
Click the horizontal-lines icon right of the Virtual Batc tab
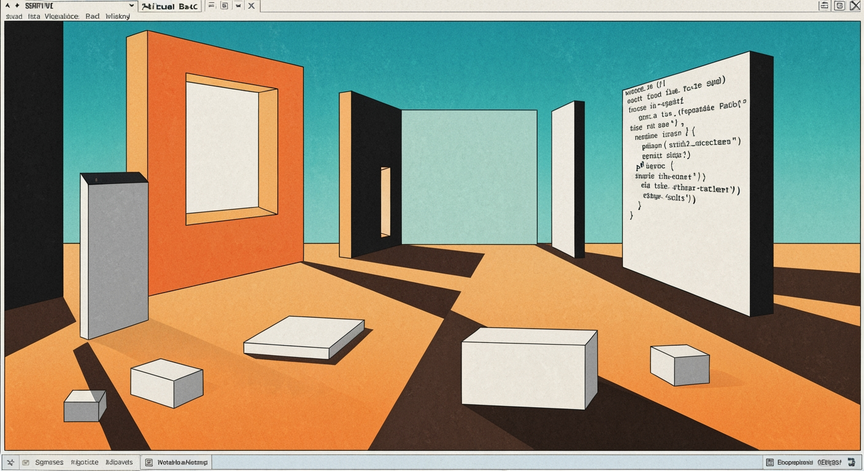coord(211,6)
